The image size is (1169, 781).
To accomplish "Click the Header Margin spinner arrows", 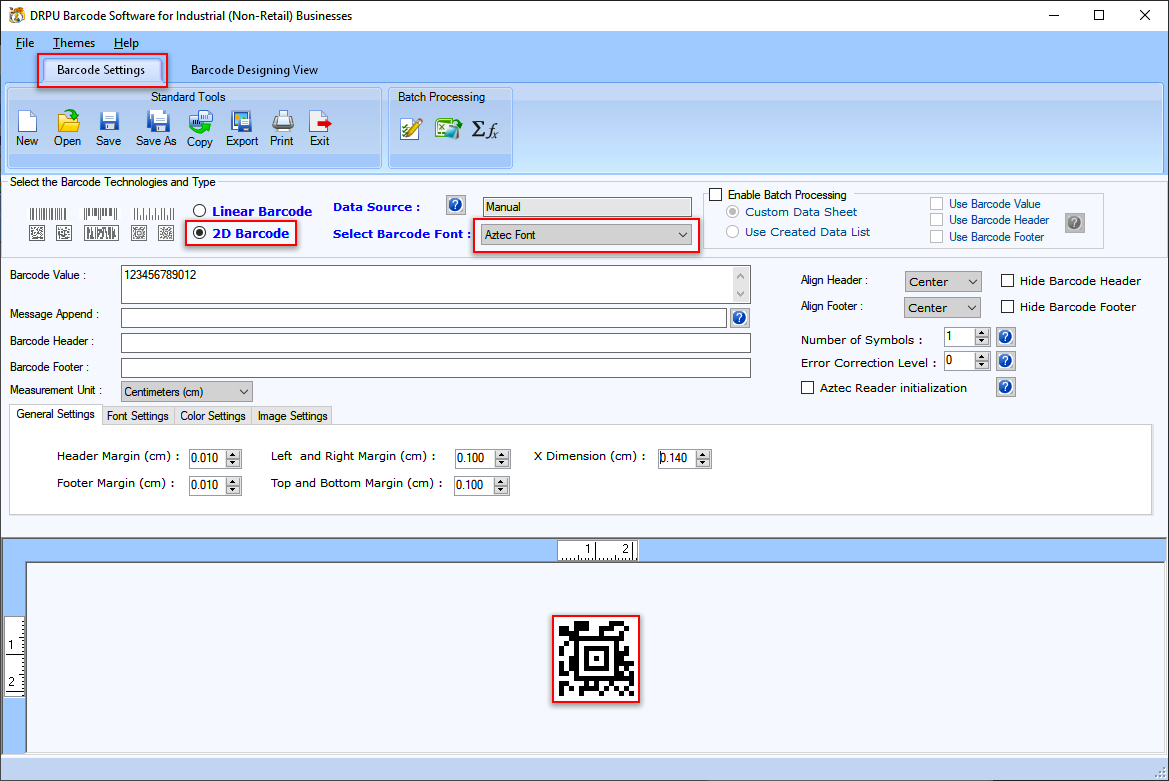I will point(233,458).
